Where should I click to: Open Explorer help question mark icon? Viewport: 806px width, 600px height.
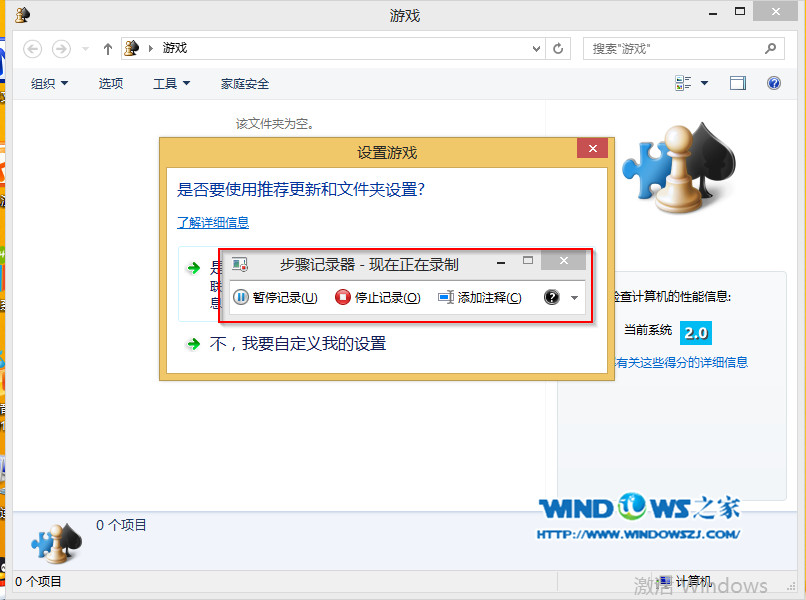773,84
